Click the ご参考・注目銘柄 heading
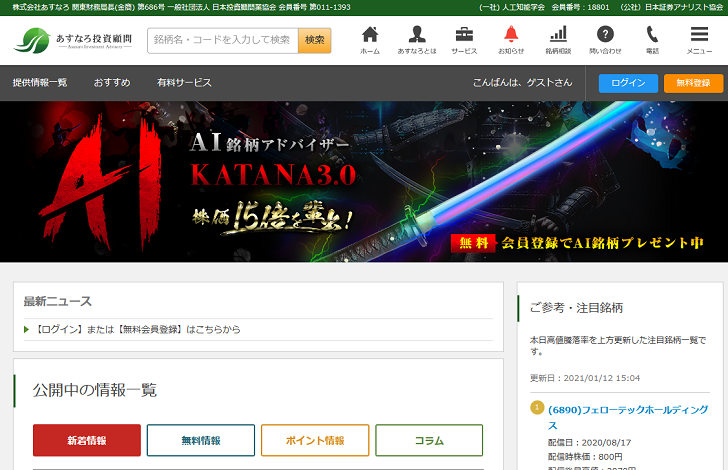This screenshot has width=728, height=470. [576, 308]
